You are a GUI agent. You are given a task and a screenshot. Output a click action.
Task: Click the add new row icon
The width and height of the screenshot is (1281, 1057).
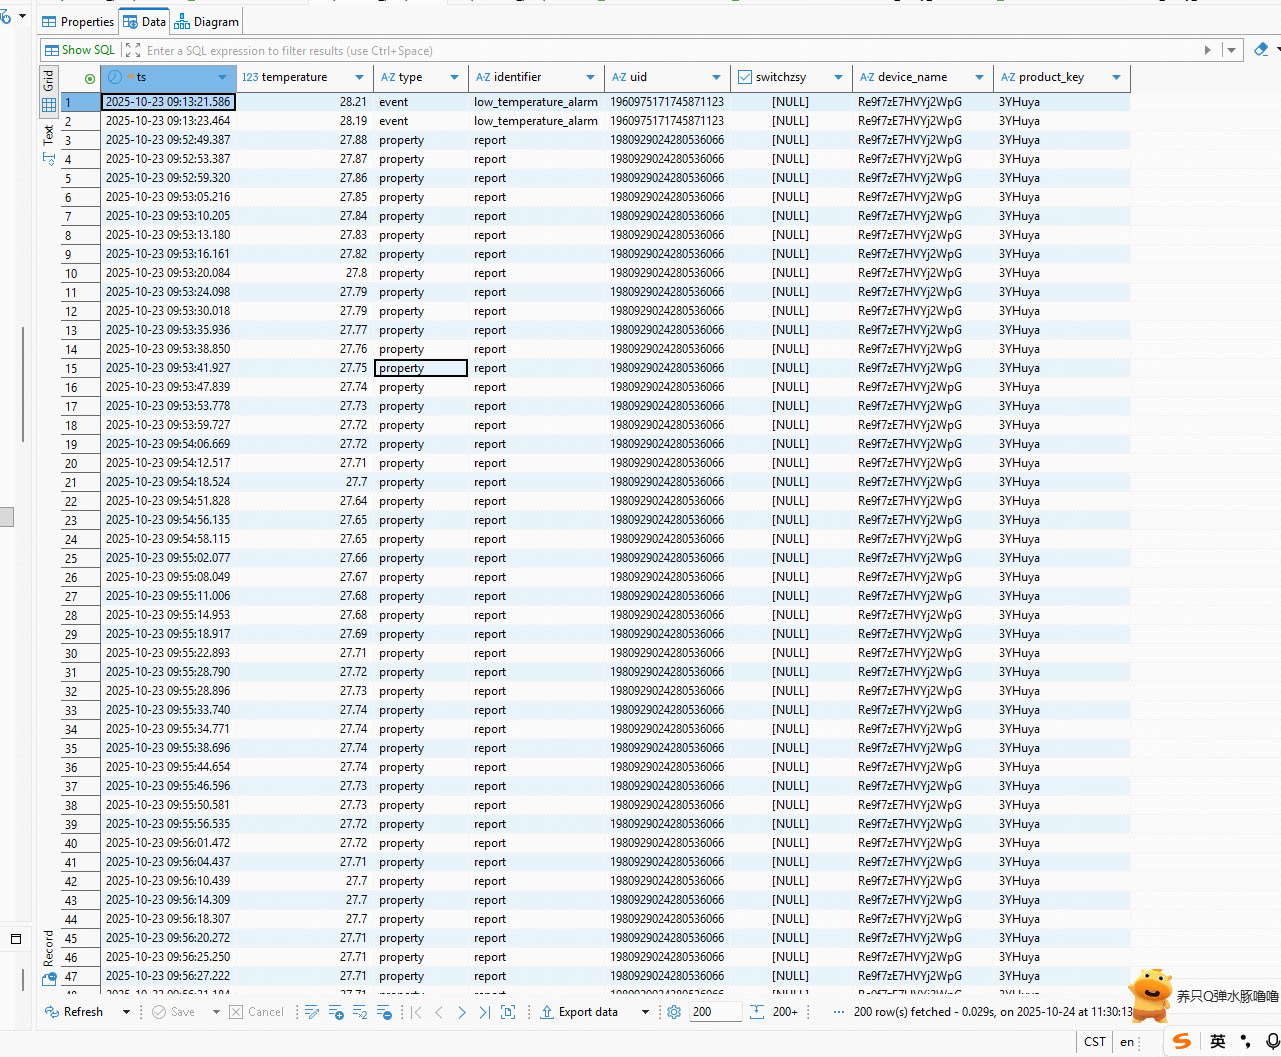[x=336, y=1012]
